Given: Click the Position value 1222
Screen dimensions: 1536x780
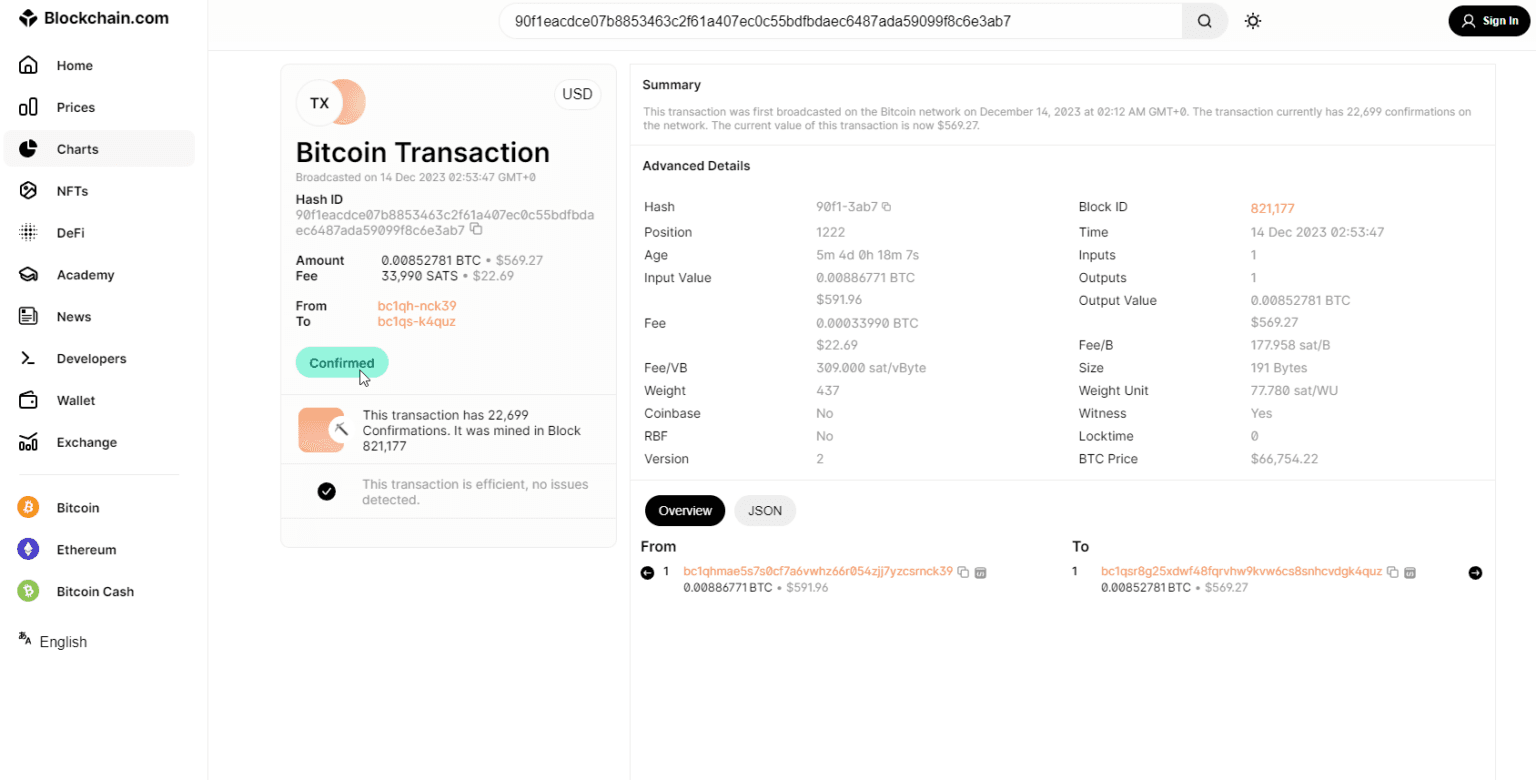Looking at the screenshot, I should (831, 232).
